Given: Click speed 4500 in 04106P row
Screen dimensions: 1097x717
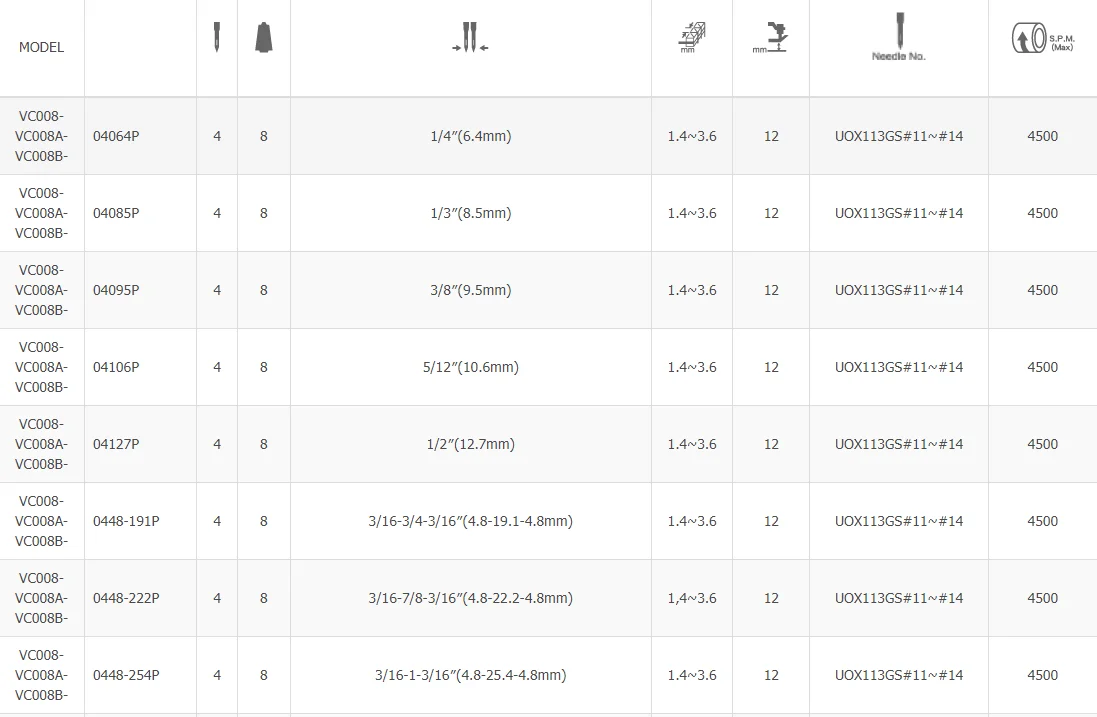Looking at the screenshot, I should 1042,367.
